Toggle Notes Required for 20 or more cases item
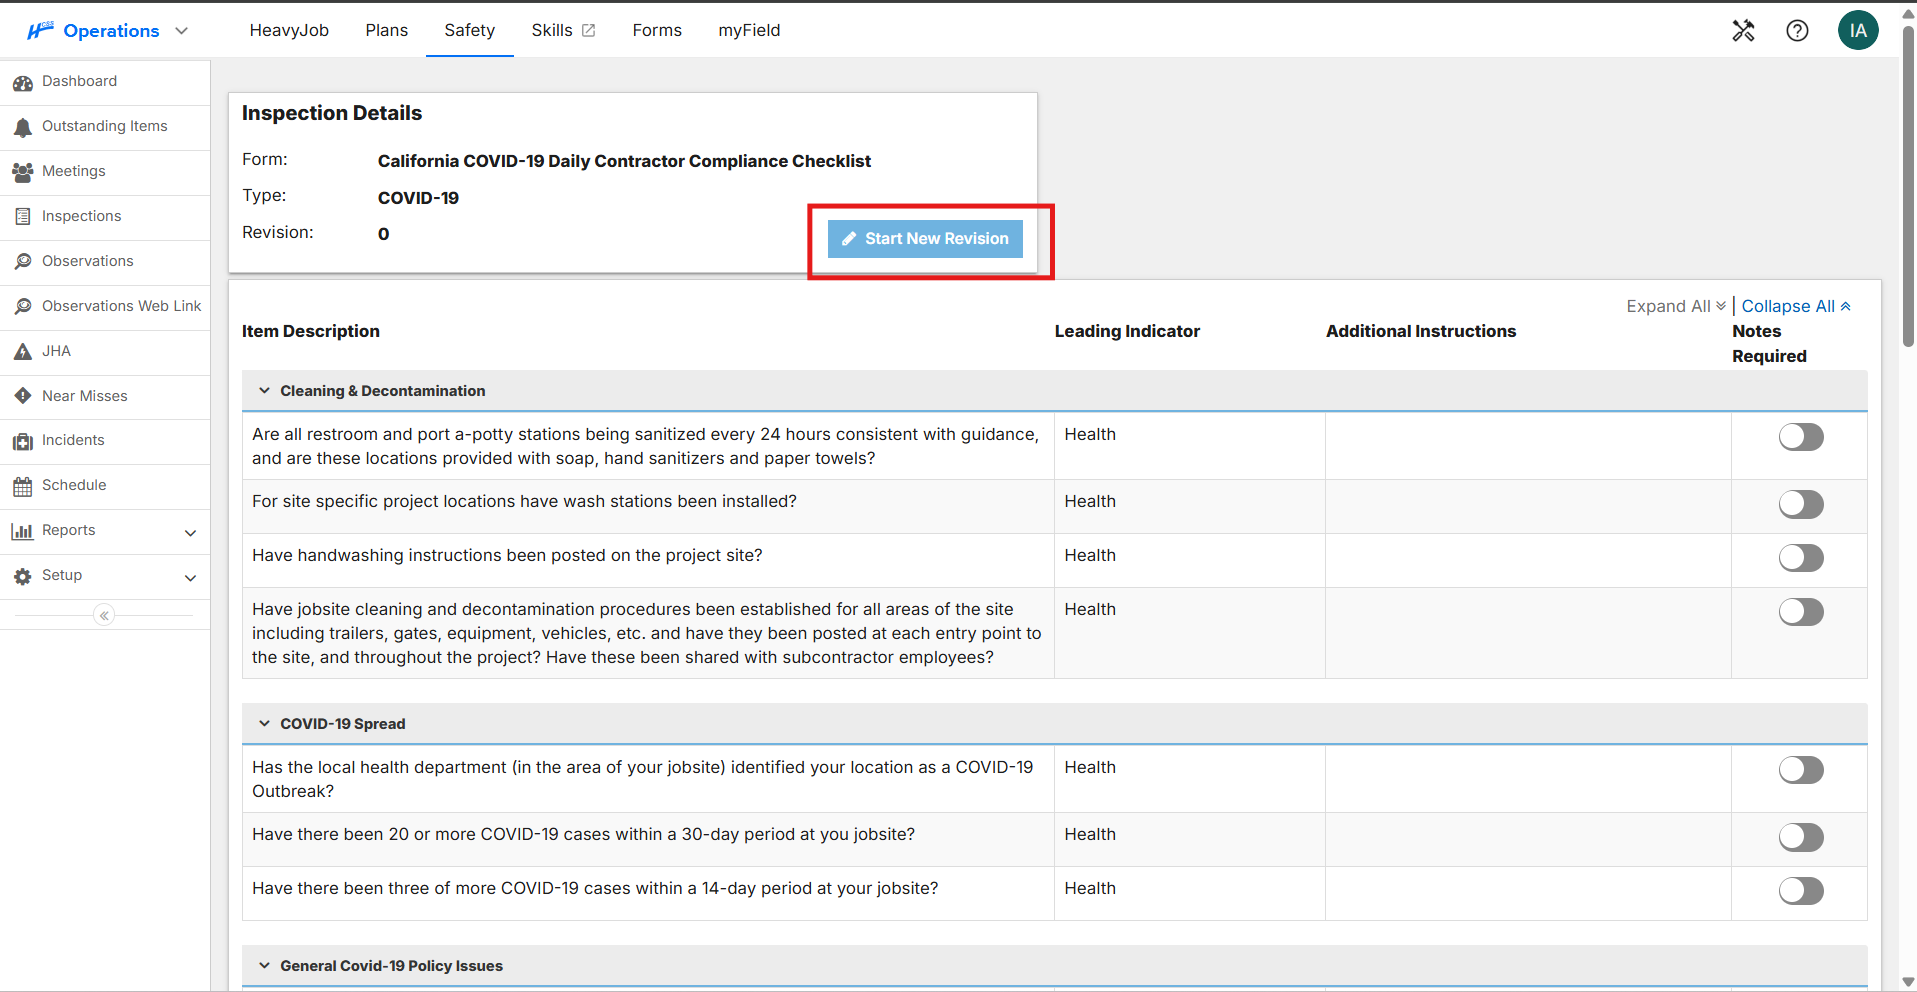This screenshot has height=992, width=1917. point(1801,837)
